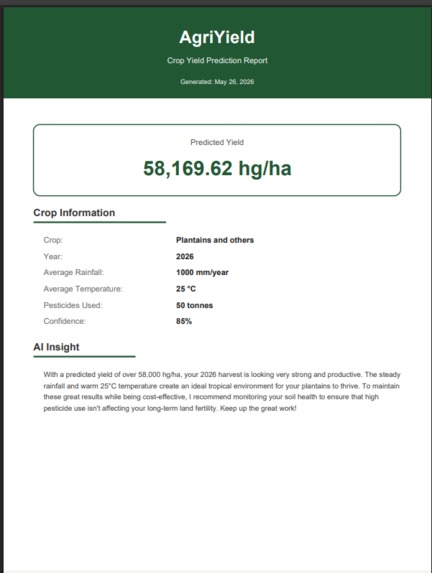Viewport: 432px width, 573px height.
Task: Click the 'Crop Information' section heading
Action: click(x=74, y=213)
